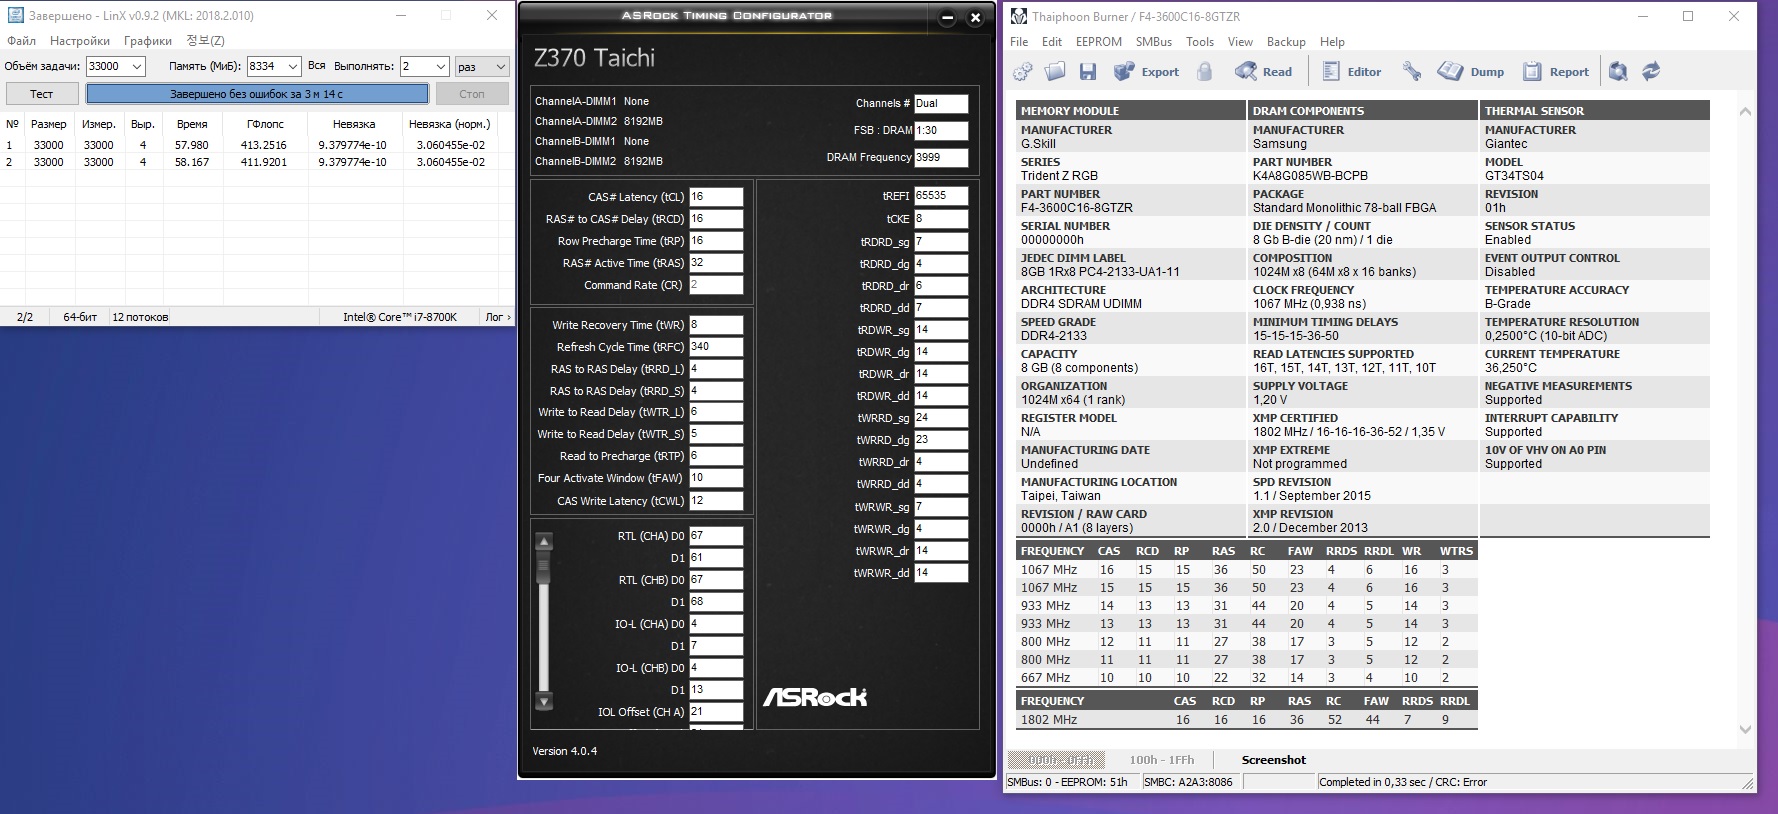Screen dimensions: 1778x814
Task: Click the Intel Core i7-8700K status text
Action: tap(400, 317)
